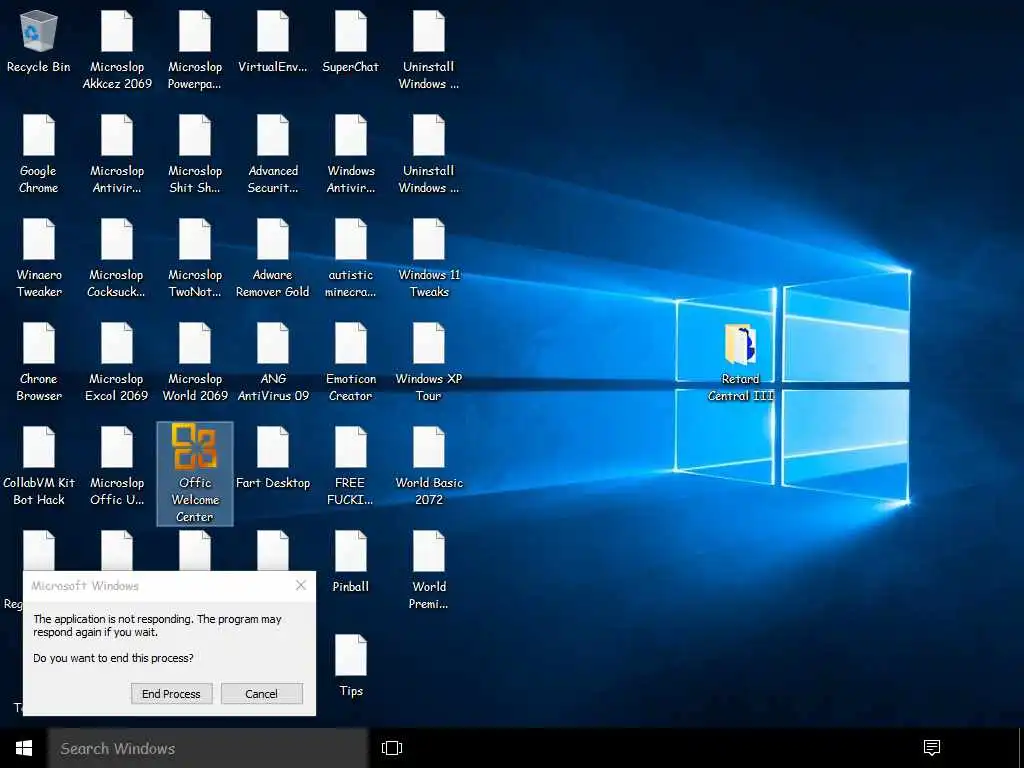The image size is (1024, 768).
Task: Select the Fart Desktop shortcut
Action: point(272,458)
